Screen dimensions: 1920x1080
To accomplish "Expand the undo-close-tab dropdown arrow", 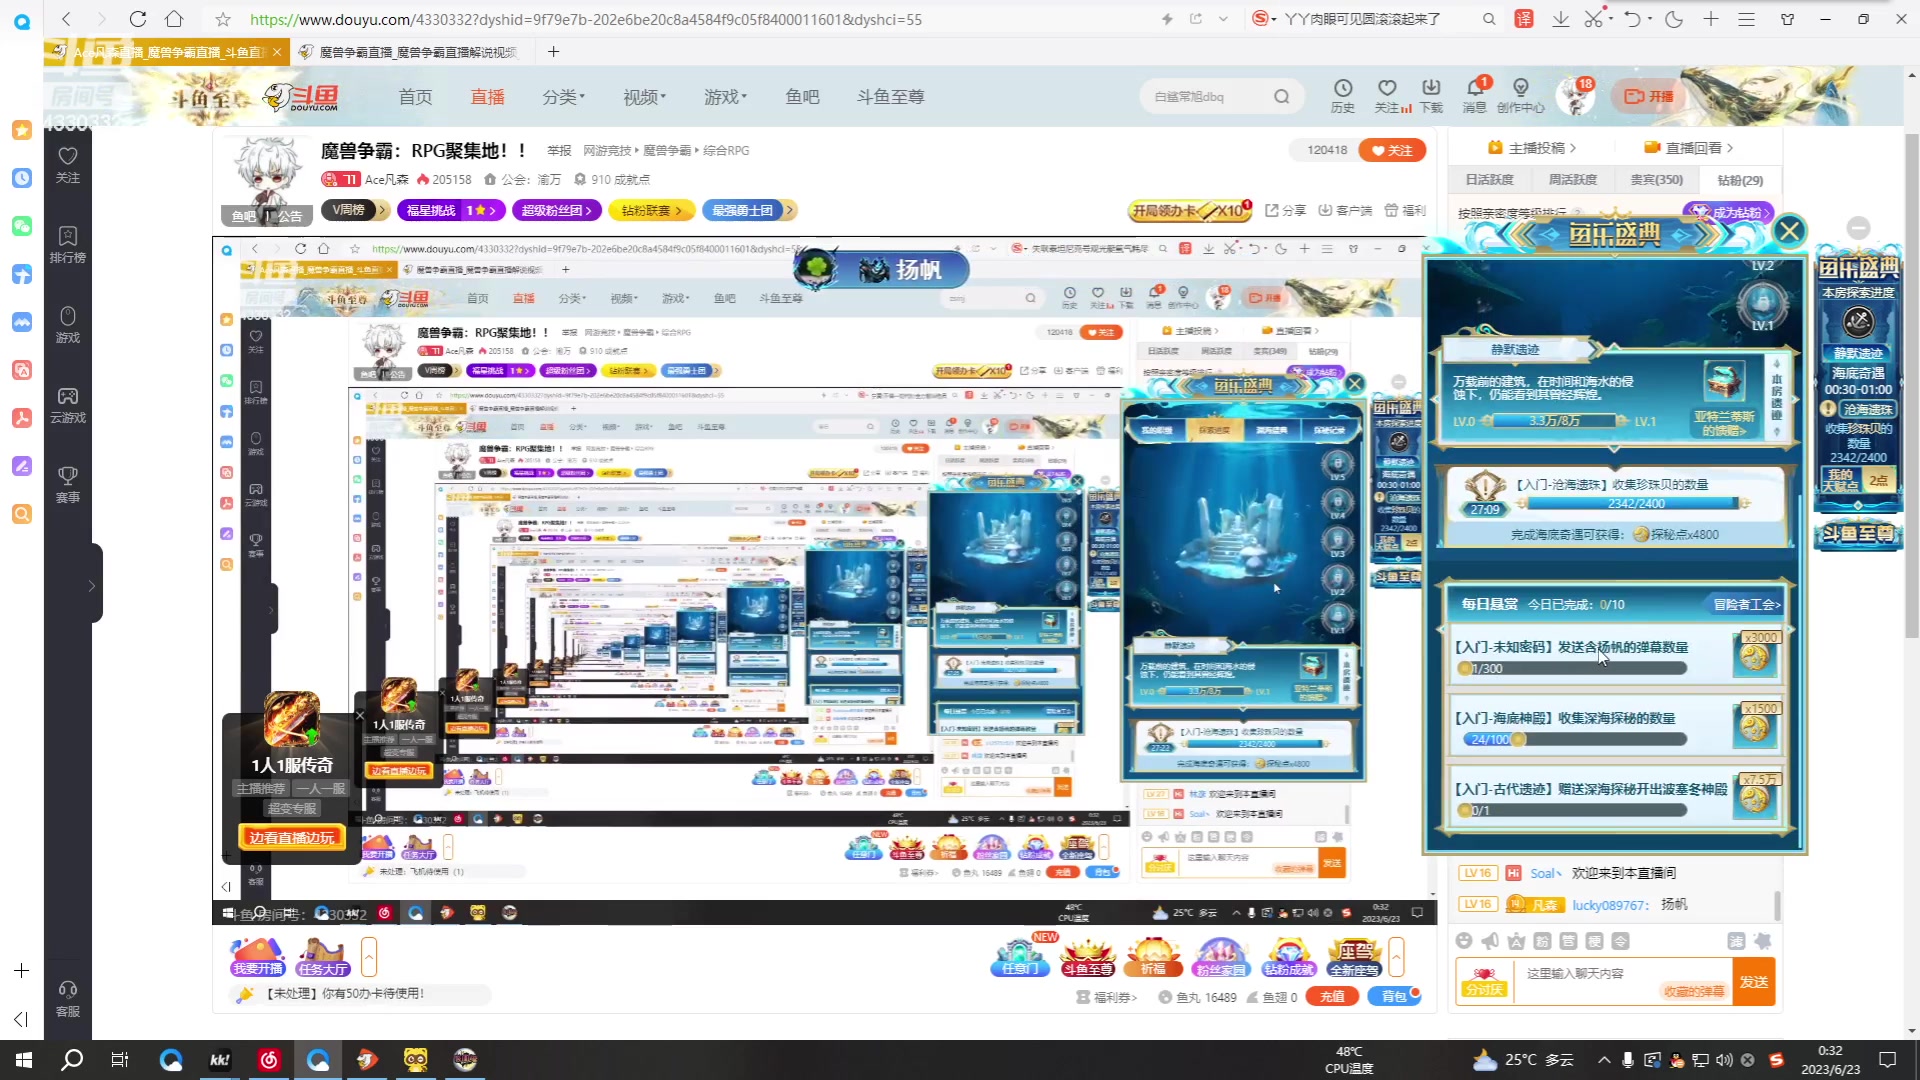I will [x=1650, y=19].
